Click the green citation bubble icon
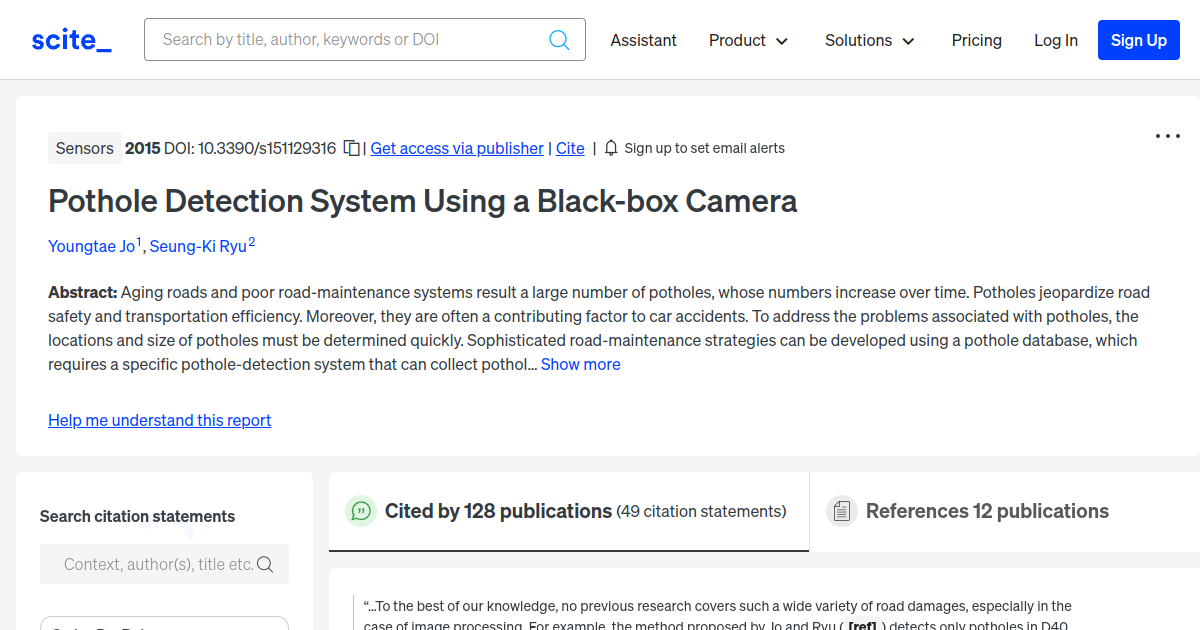The height and width of the screenshot is (630, 1200). (360, 511)
